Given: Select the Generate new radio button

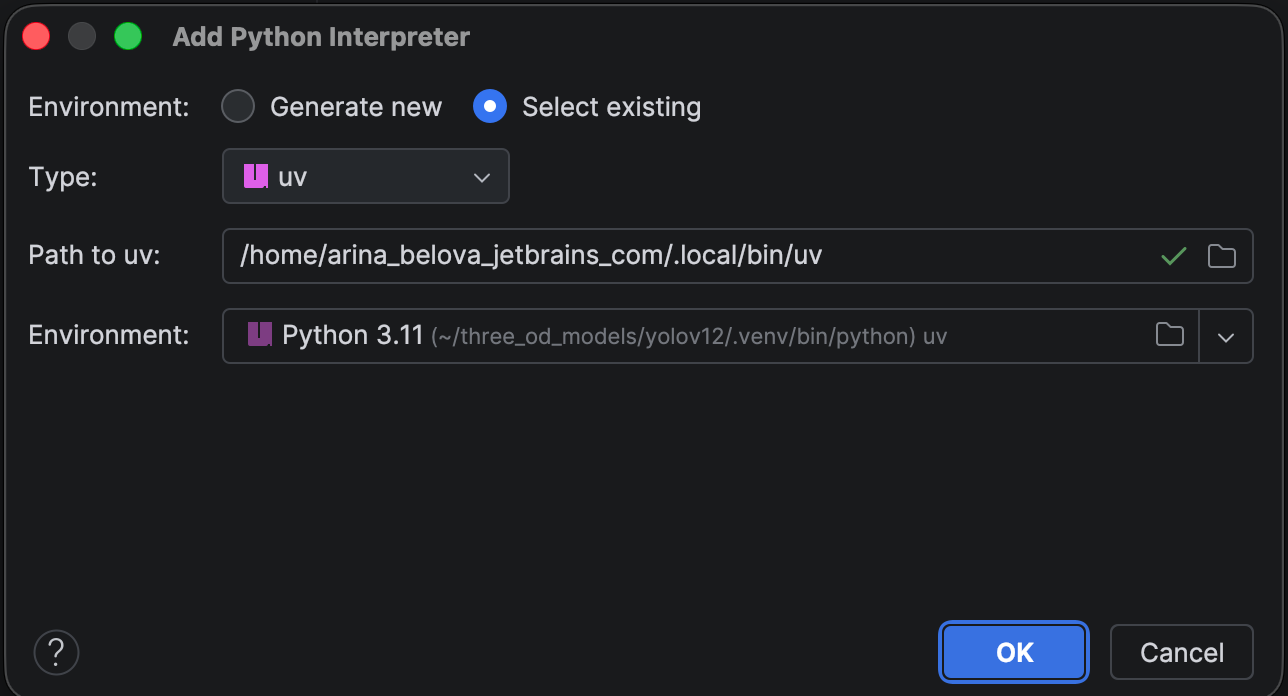Looking at the screenshot, I should click(x=238, y=107).
